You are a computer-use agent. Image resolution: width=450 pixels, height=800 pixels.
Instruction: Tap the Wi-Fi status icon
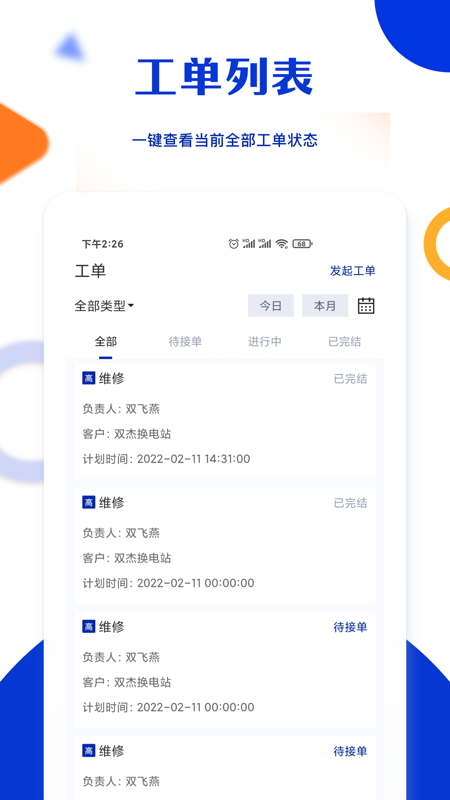pos(282,244)
